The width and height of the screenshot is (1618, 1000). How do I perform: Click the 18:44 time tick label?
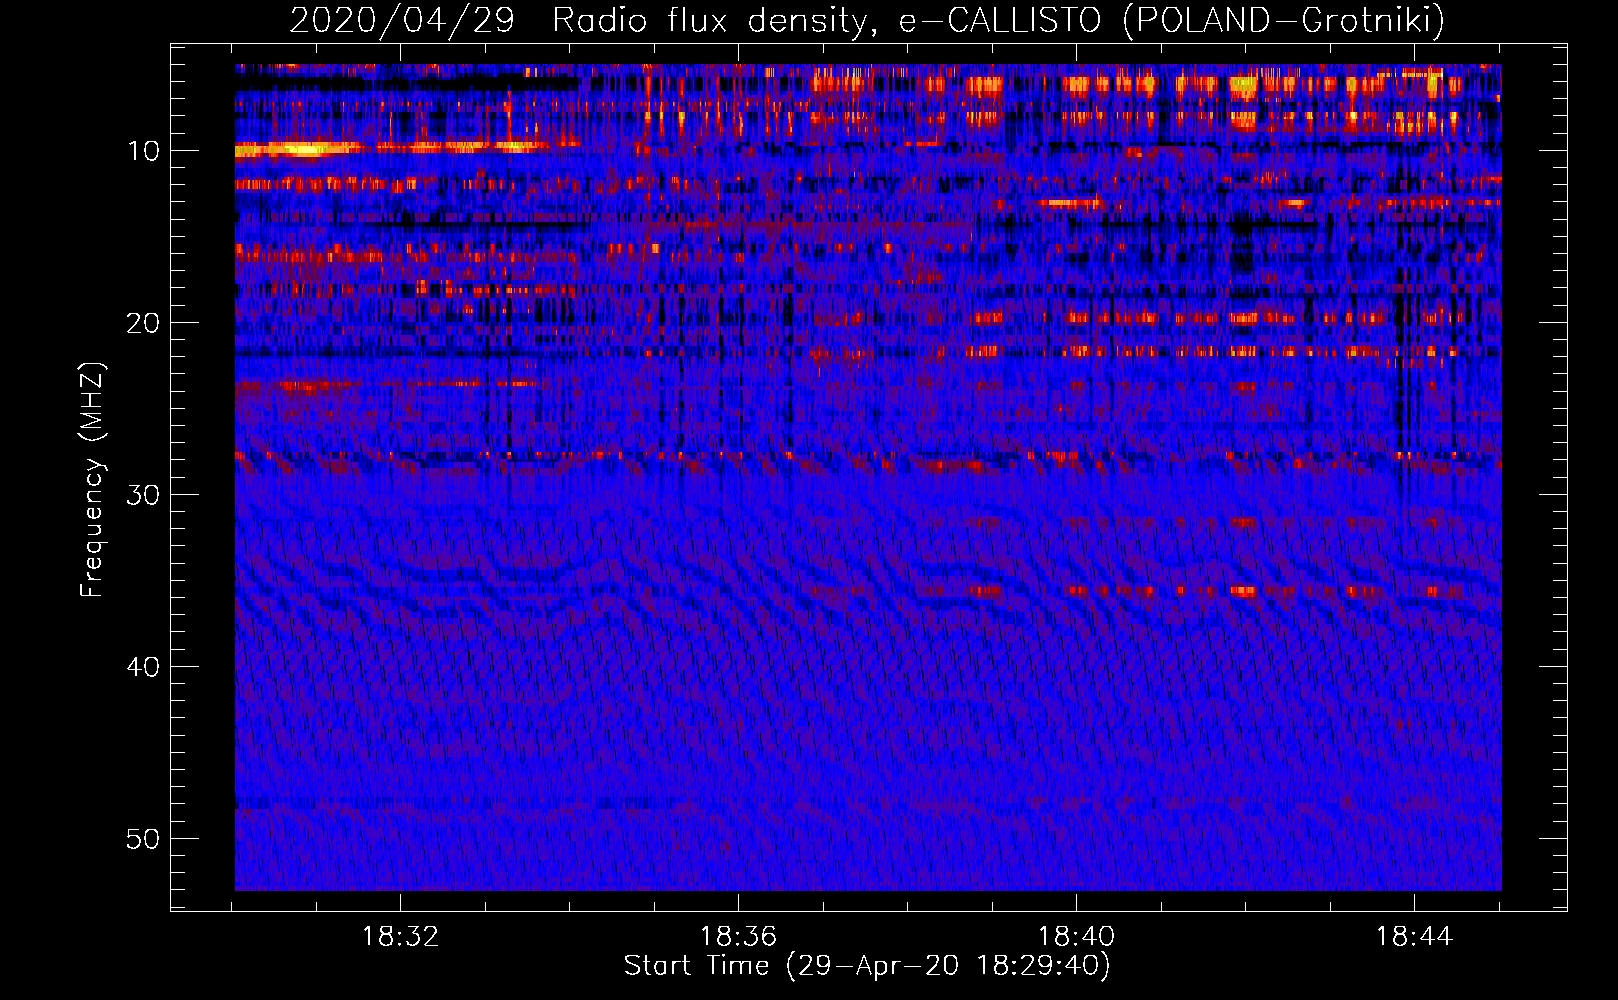click(x=1414, y=937)
